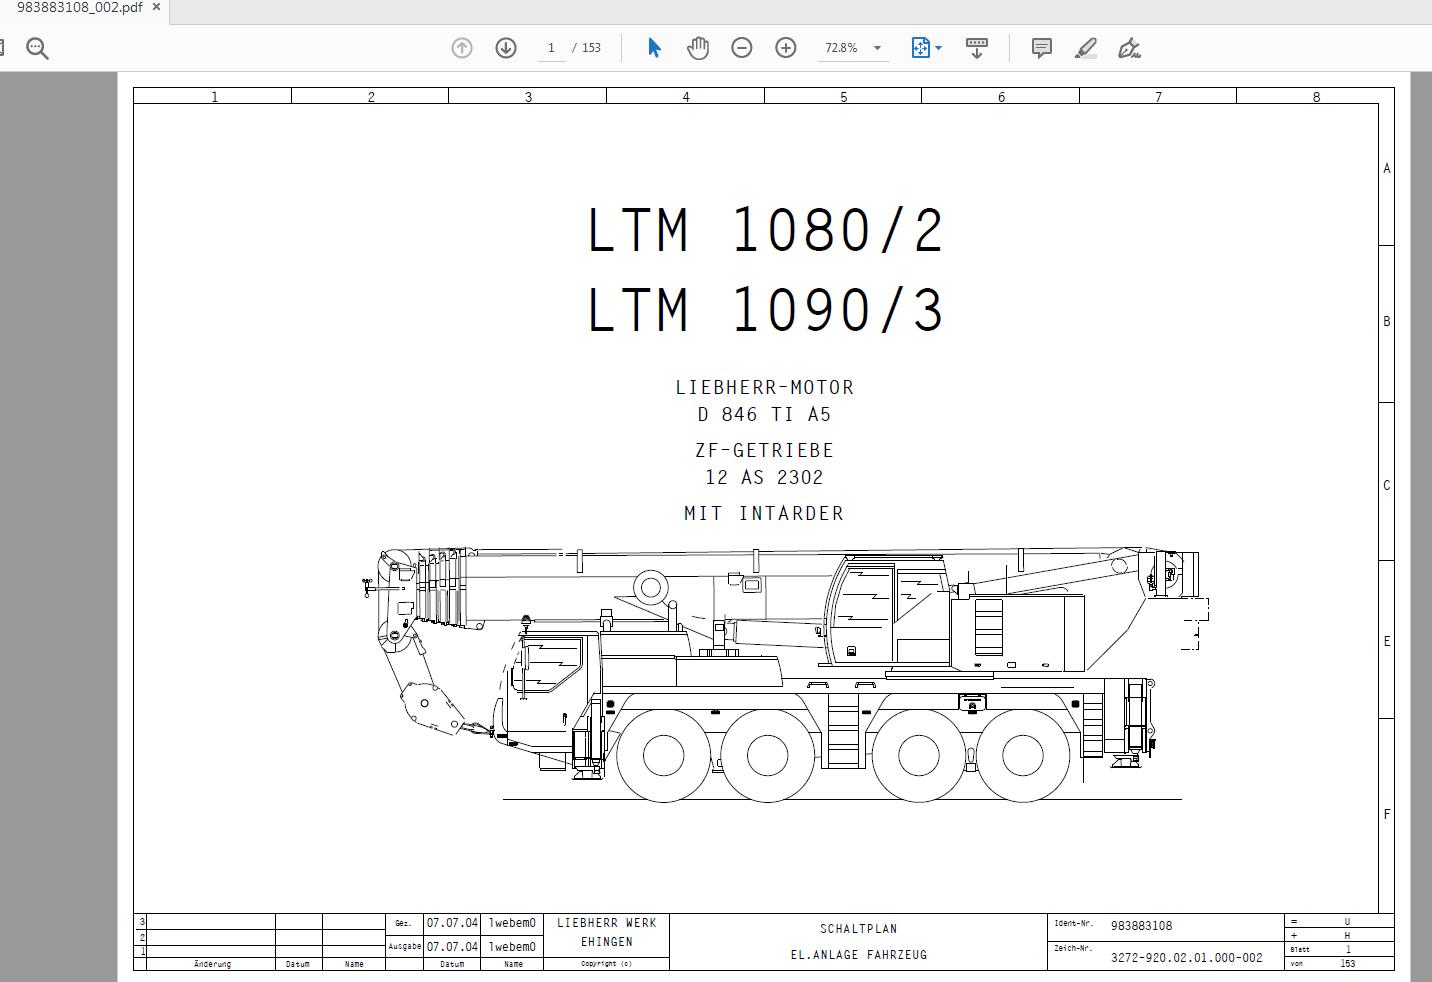The image size is (1432, 982).
Task: Zoom in with the plus button
Action: (786, 48)
